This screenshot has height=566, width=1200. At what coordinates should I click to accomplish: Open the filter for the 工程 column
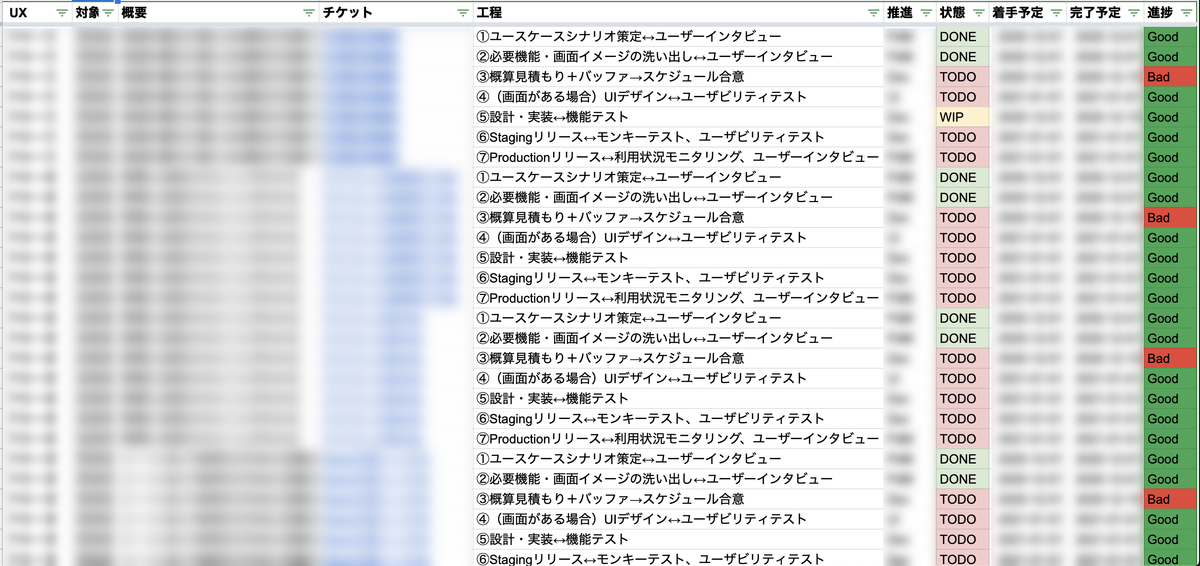(x=873, y=14)
